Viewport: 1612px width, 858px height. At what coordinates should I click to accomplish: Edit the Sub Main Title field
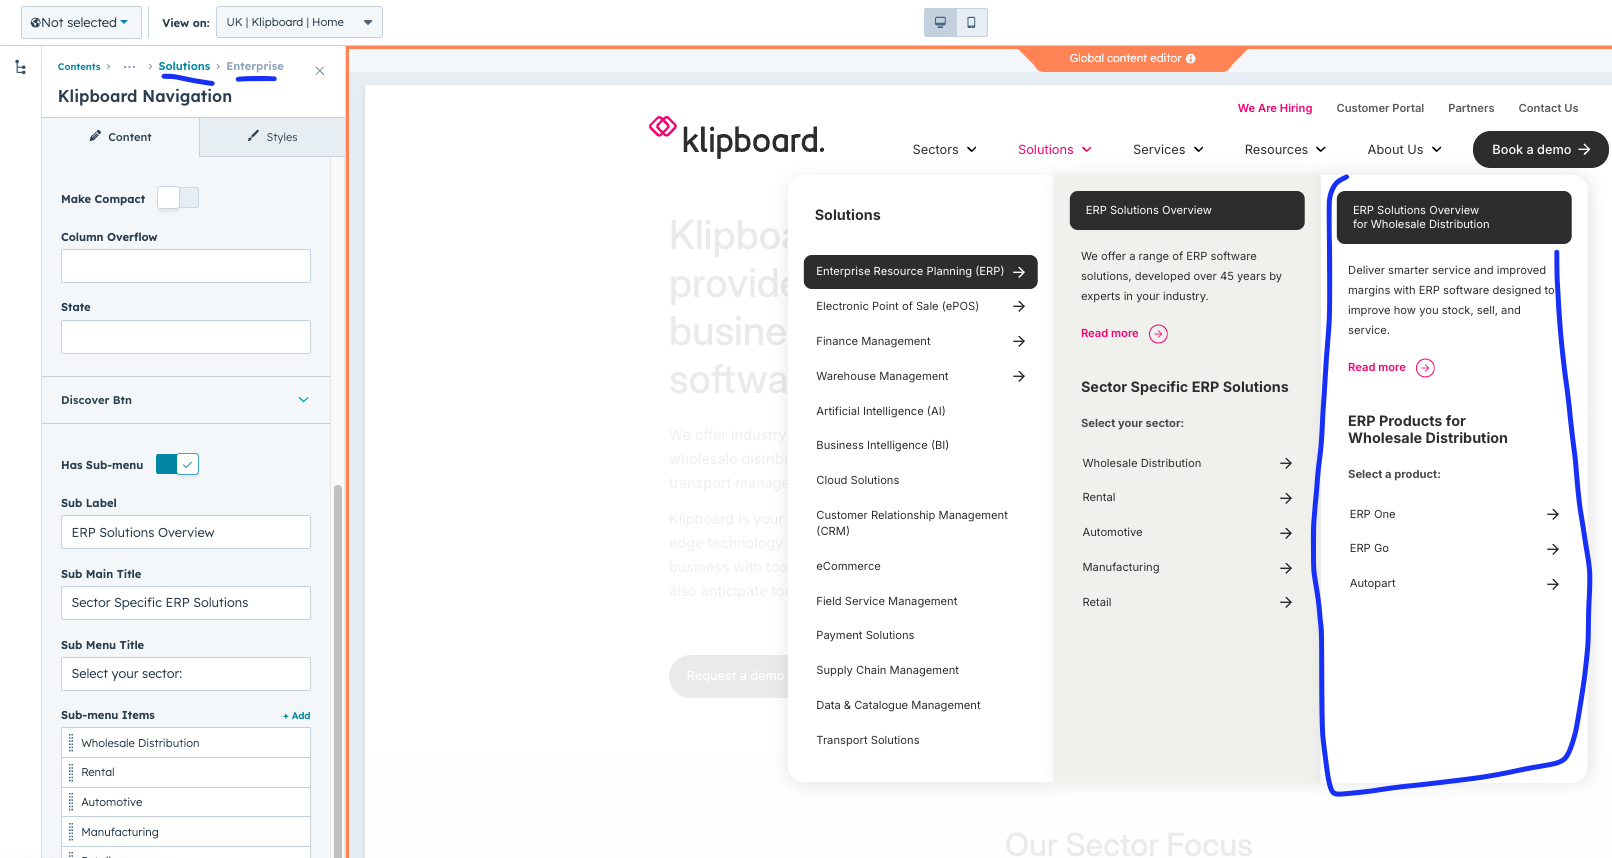pos(186,603)
